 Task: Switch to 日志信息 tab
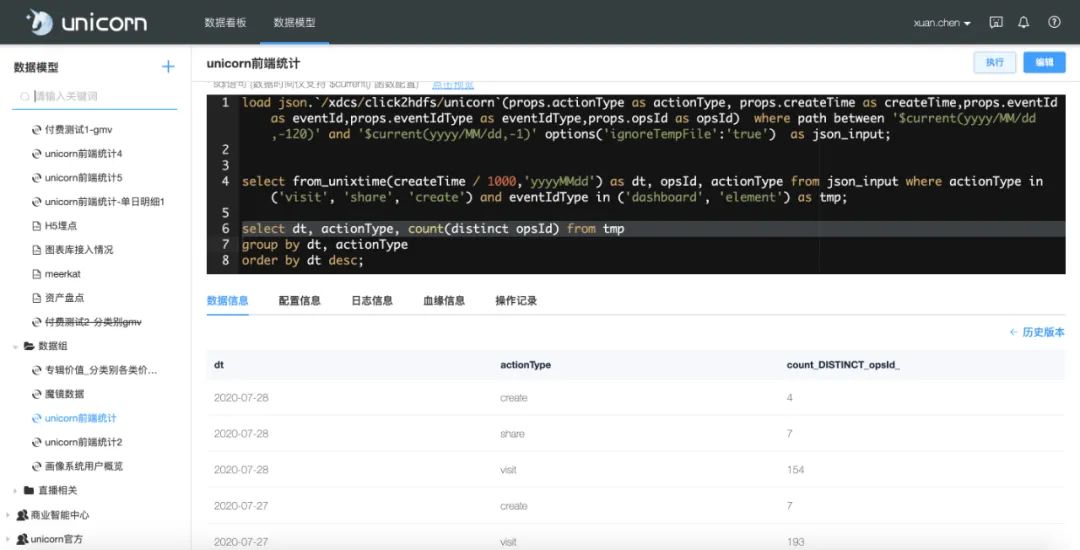(x=372, y=301)
